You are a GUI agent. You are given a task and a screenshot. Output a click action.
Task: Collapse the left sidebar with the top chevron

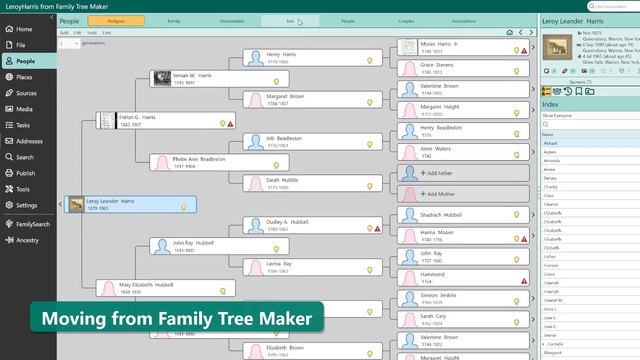click(51, 18)
